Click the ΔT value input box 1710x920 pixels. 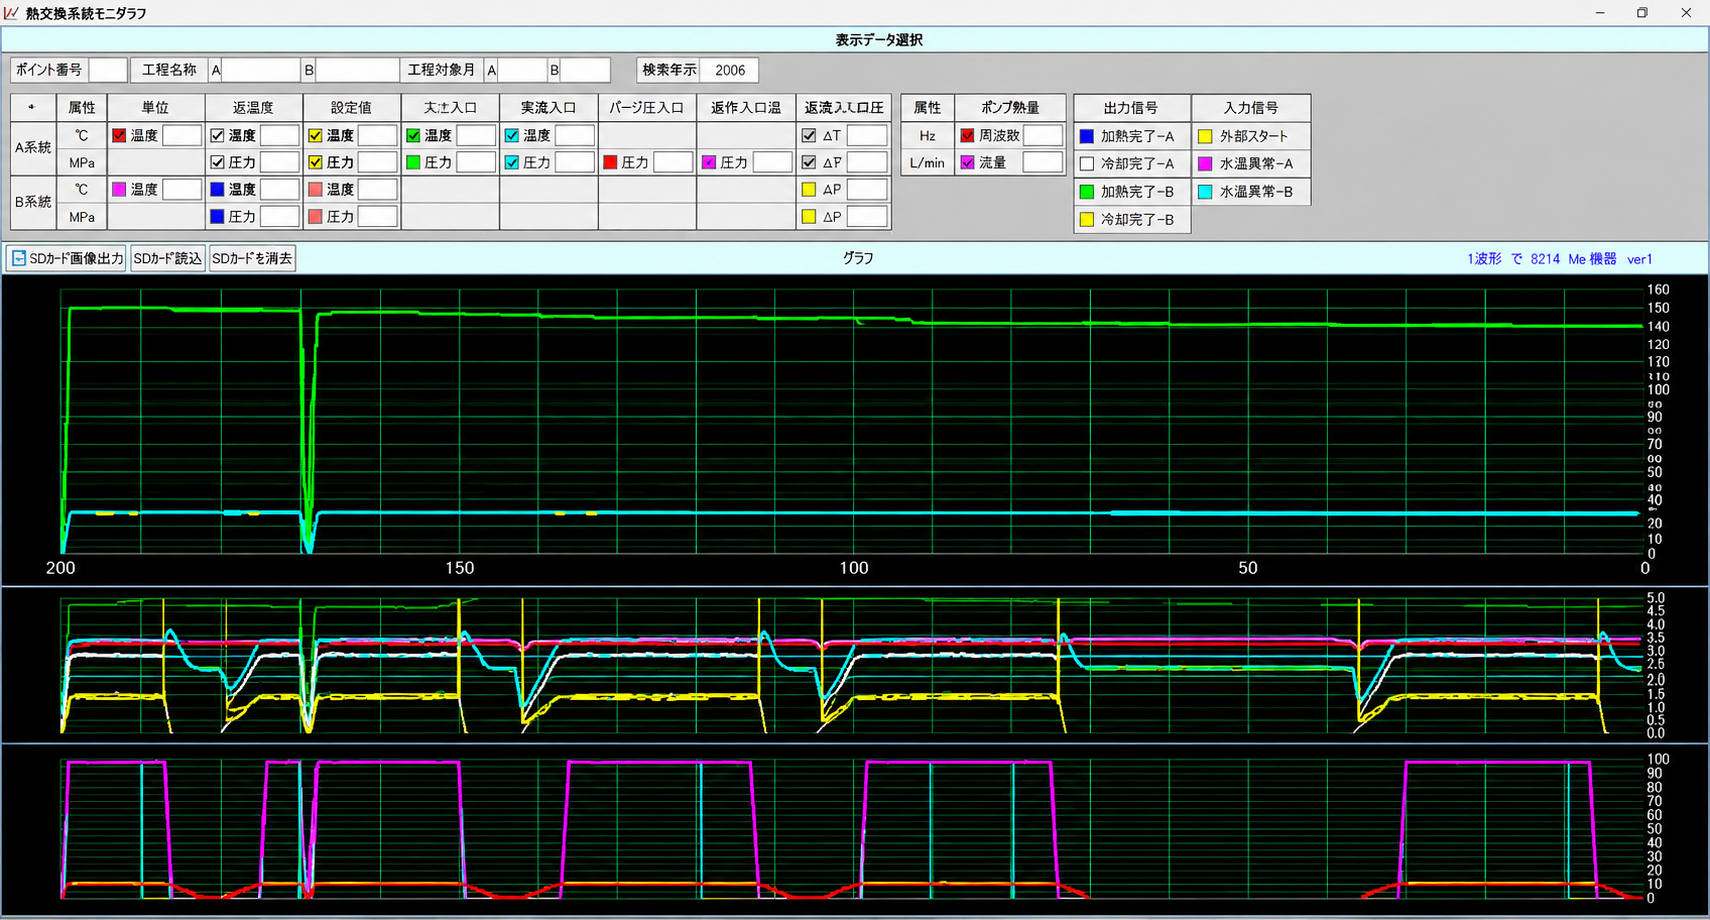tap(867, 135)
